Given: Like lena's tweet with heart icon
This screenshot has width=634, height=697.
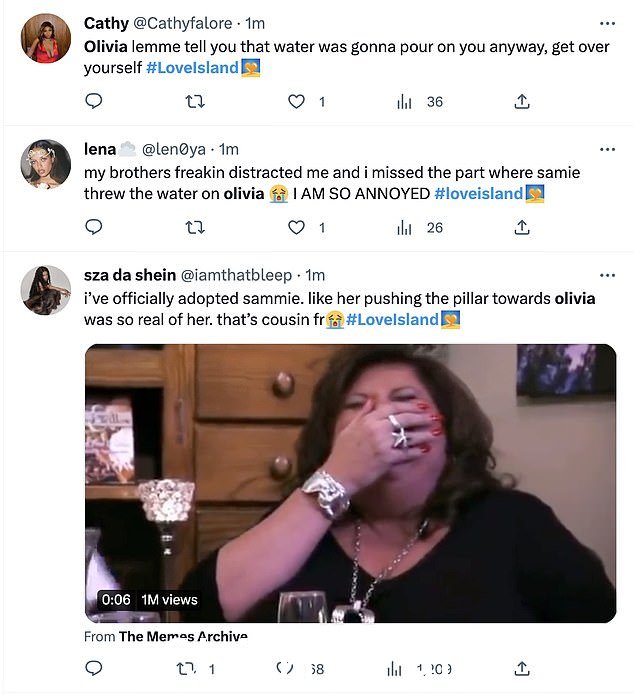Looking at the screenshot, I should click(297, 228).
